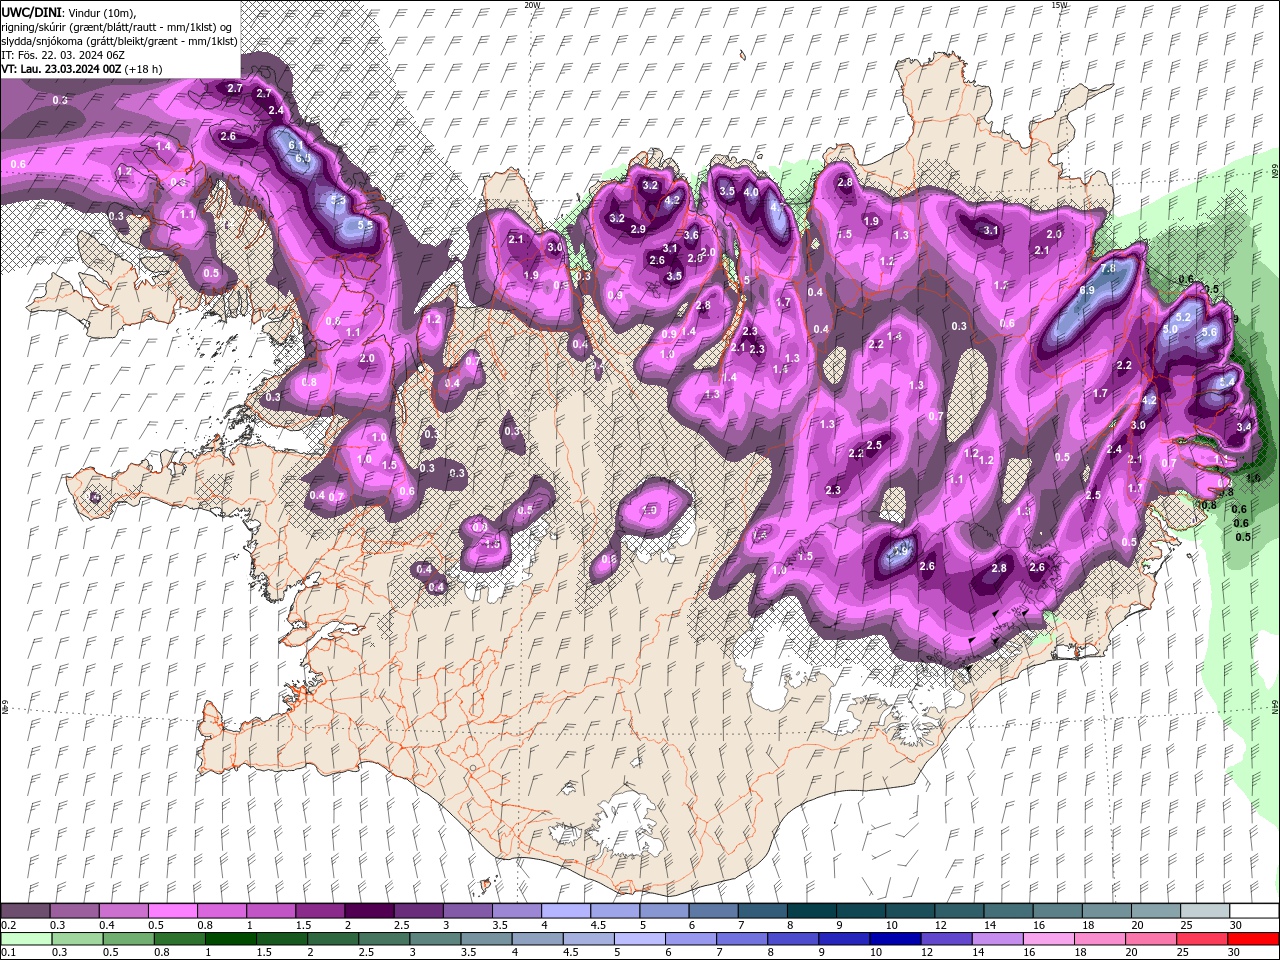Screen dimensions: 1280x960
Task: Click the 6.9 precipitation value on map
Action: click(1087, 291)
